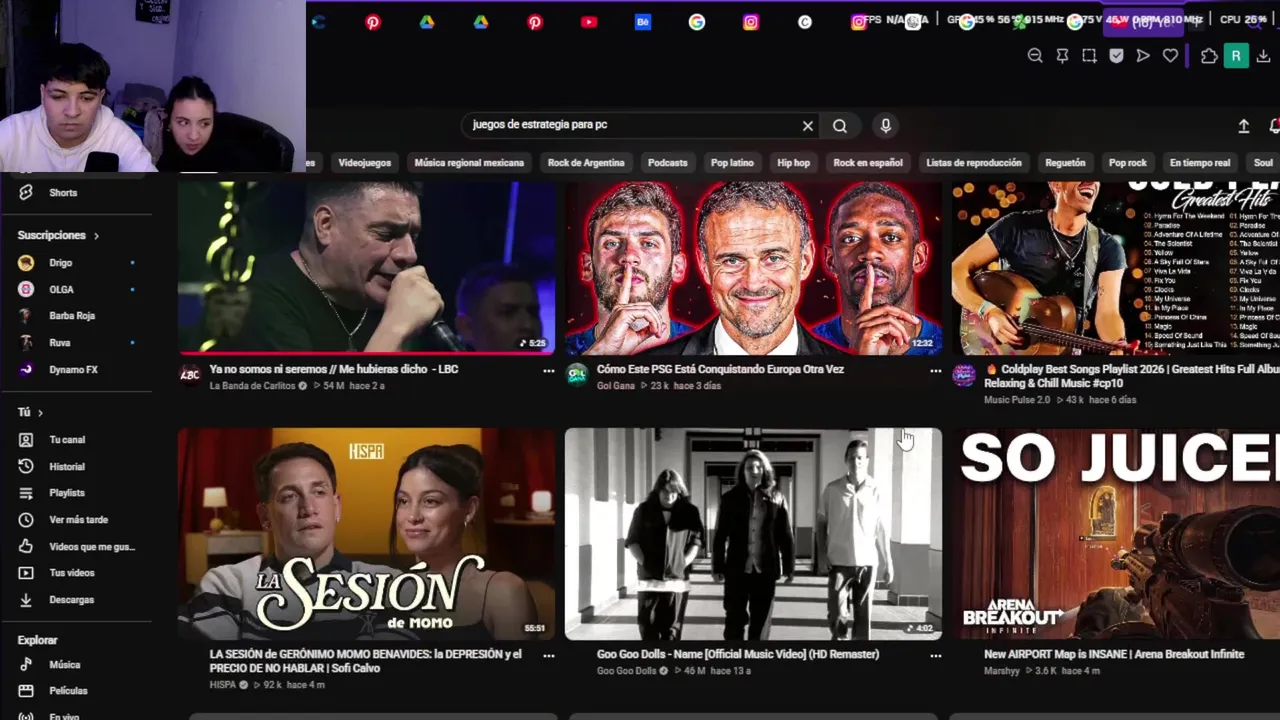Open options menu for the PSG video
This screenshot has height=720, width=1280.
click(x=935, y=371)
